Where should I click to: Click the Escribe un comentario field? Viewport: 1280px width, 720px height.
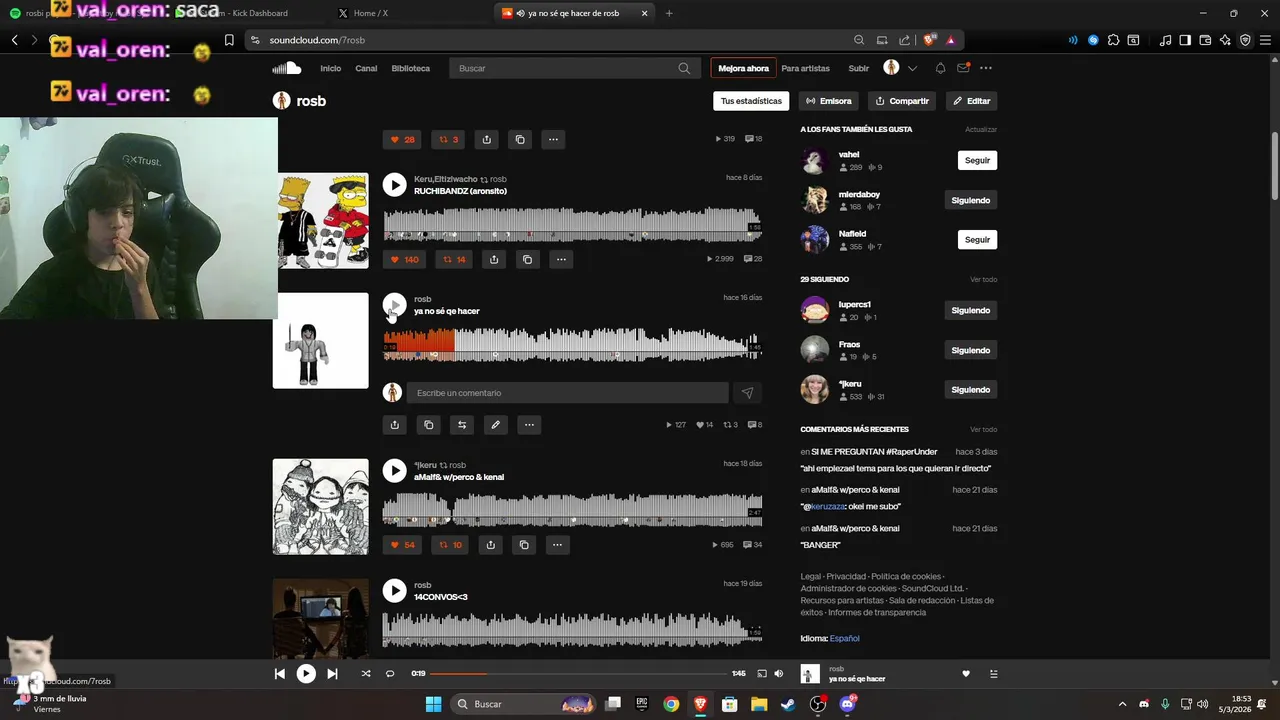click(x=567, y=393)
